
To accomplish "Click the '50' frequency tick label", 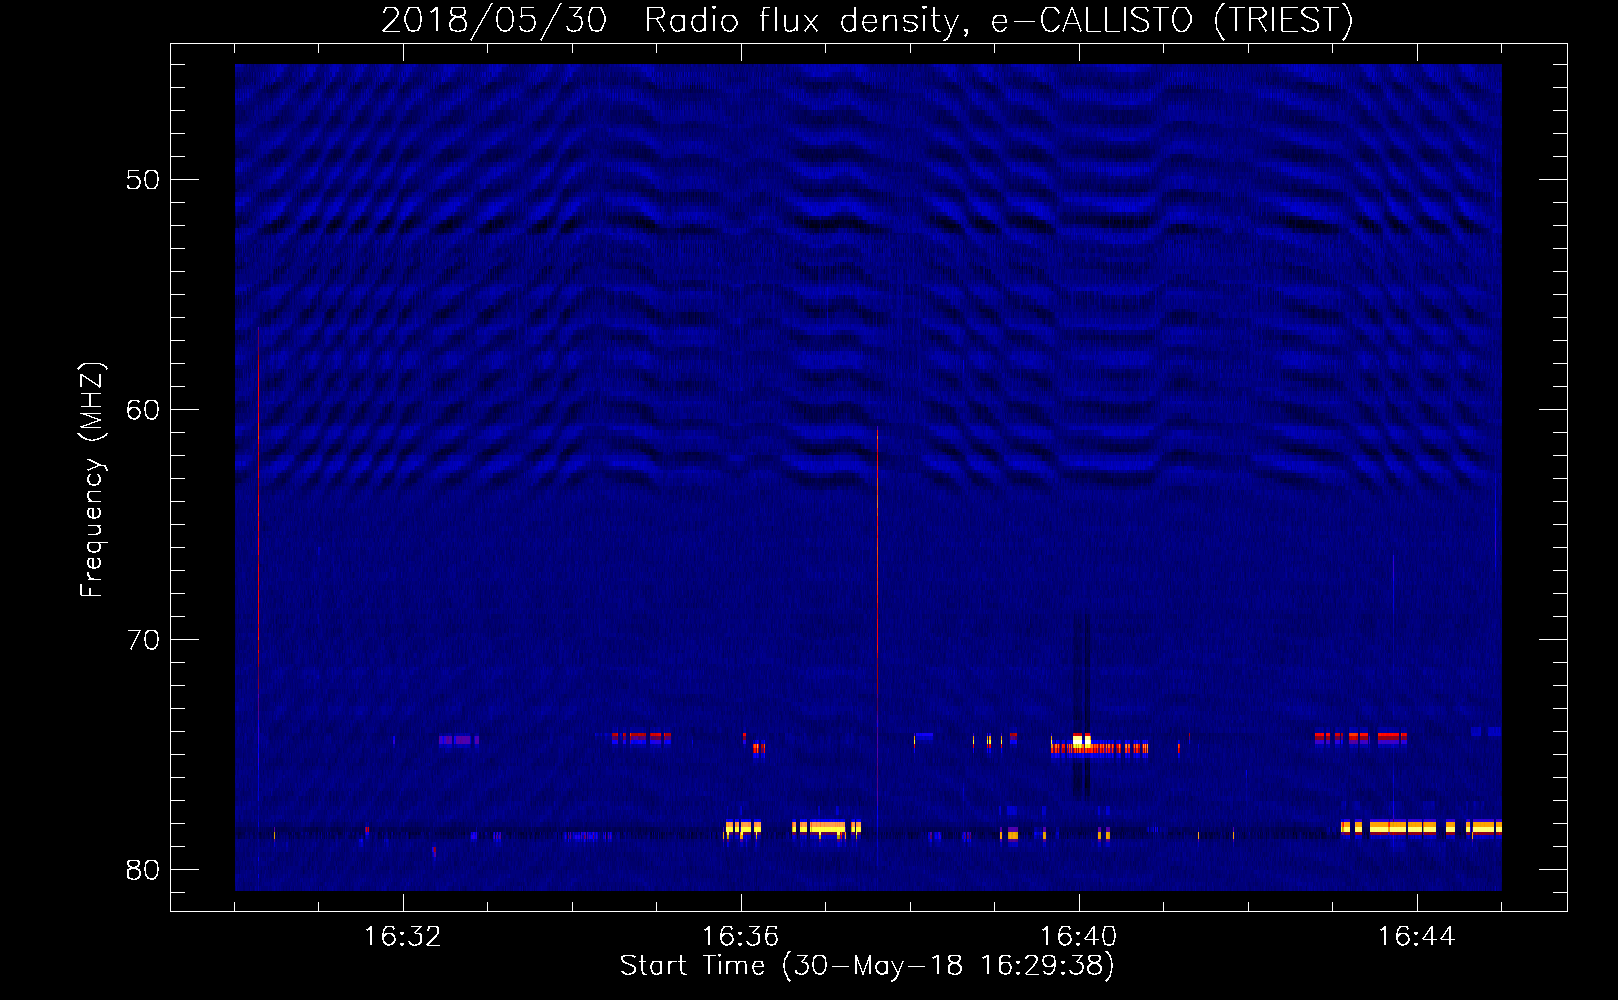I will 143,180.
